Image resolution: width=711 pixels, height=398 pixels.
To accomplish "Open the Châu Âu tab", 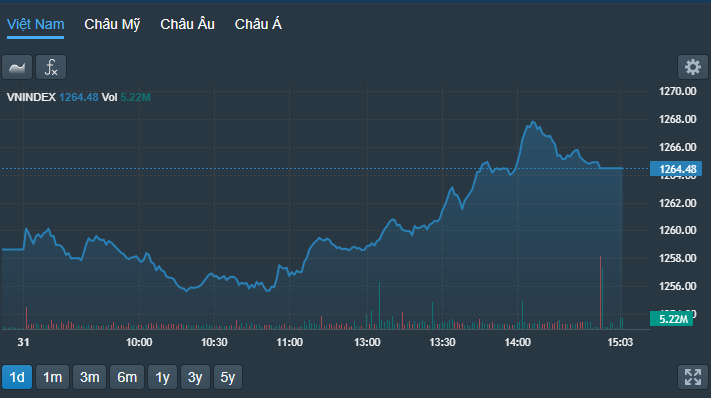I will pos(187,24).
